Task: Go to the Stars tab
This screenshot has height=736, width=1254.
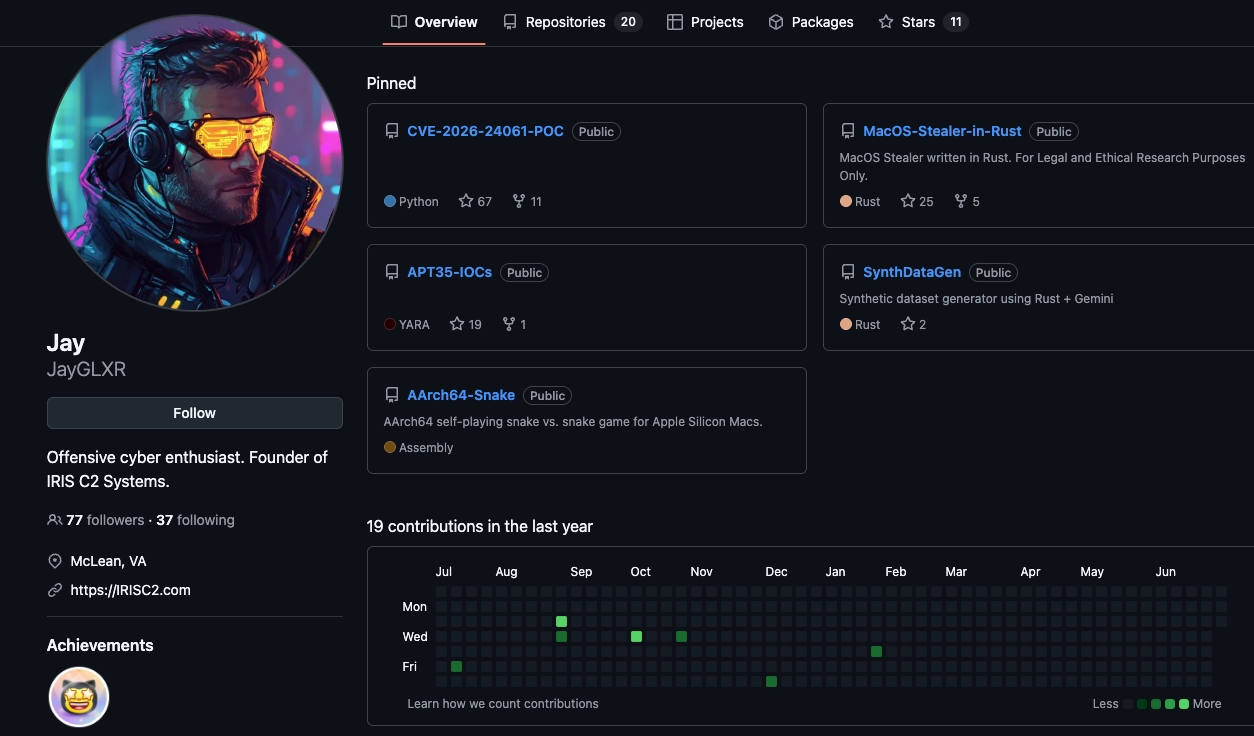Action: (x=923, y=22)
